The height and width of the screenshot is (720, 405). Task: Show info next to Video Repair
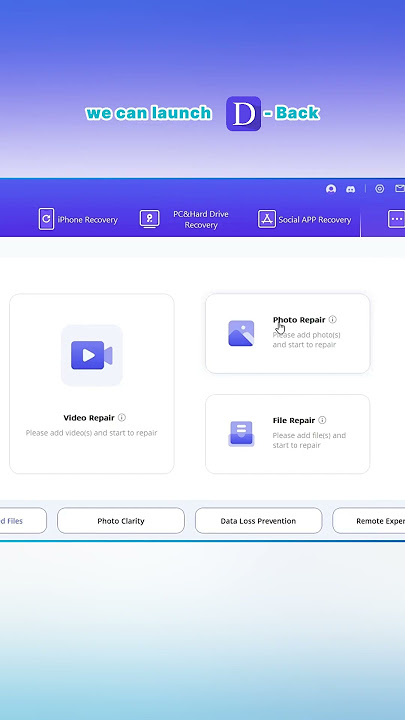pos(122,417)
